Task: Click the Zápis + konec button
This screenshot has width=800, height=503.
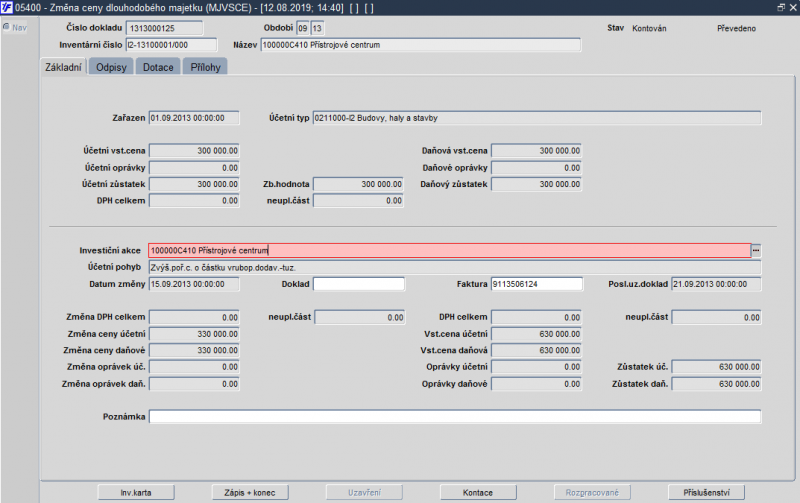Action: point(250,492)
